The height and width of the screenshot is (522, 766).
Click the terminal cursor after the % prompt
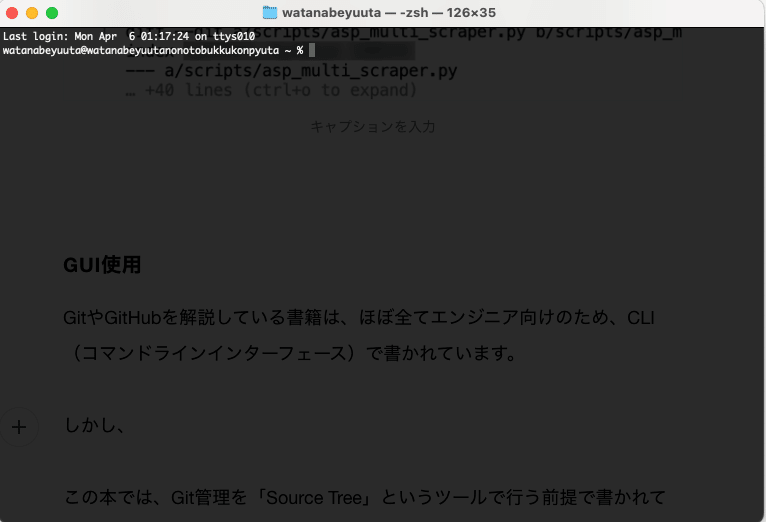point(313,50)
